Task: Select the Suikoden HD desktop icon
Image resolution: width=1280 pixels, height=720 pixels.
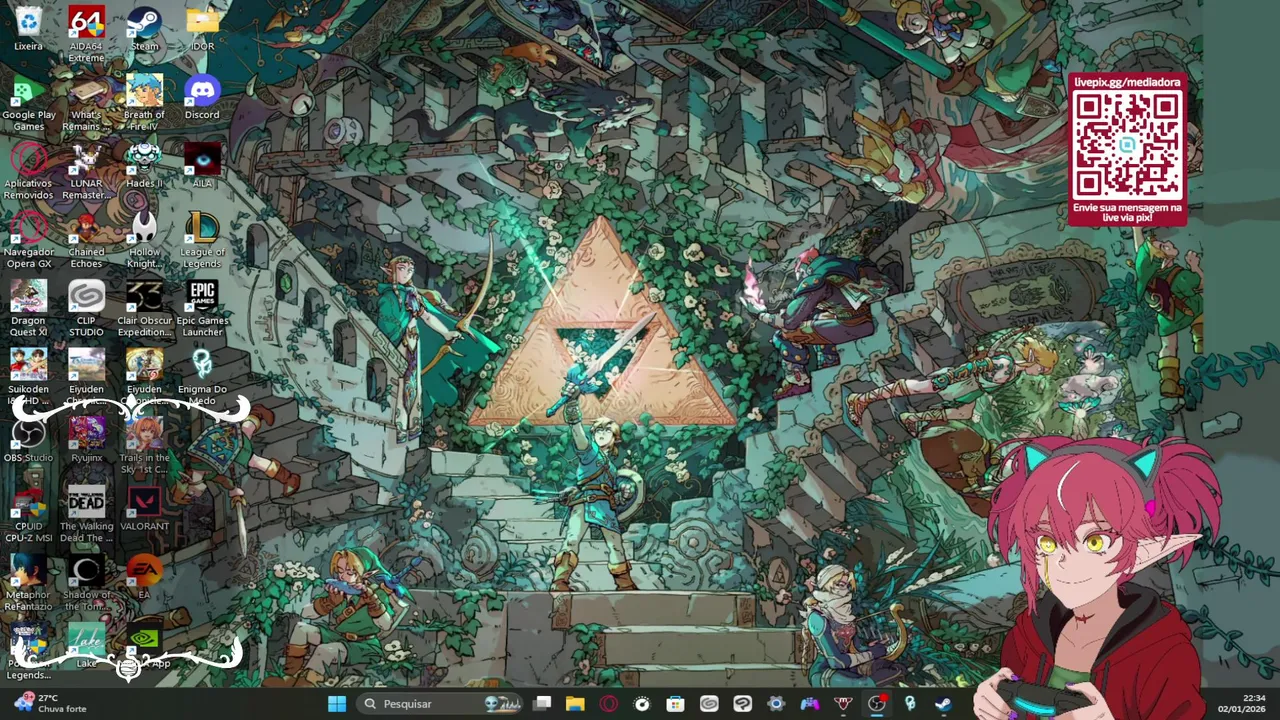Action: pos(28,378)
